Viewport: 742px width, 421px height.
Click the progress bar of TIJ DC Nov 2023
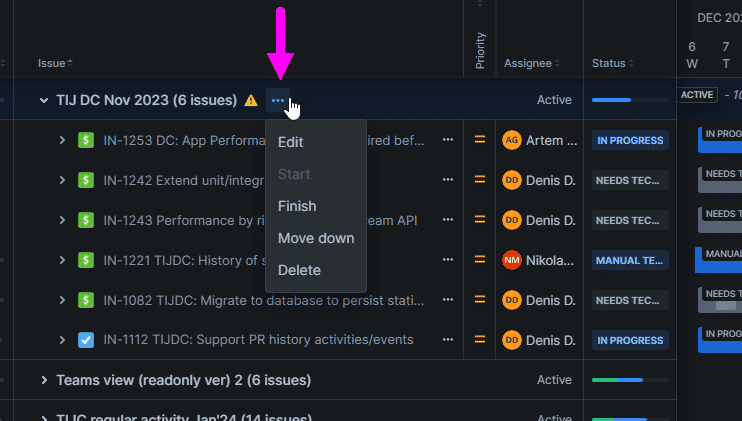pos(630,100)
